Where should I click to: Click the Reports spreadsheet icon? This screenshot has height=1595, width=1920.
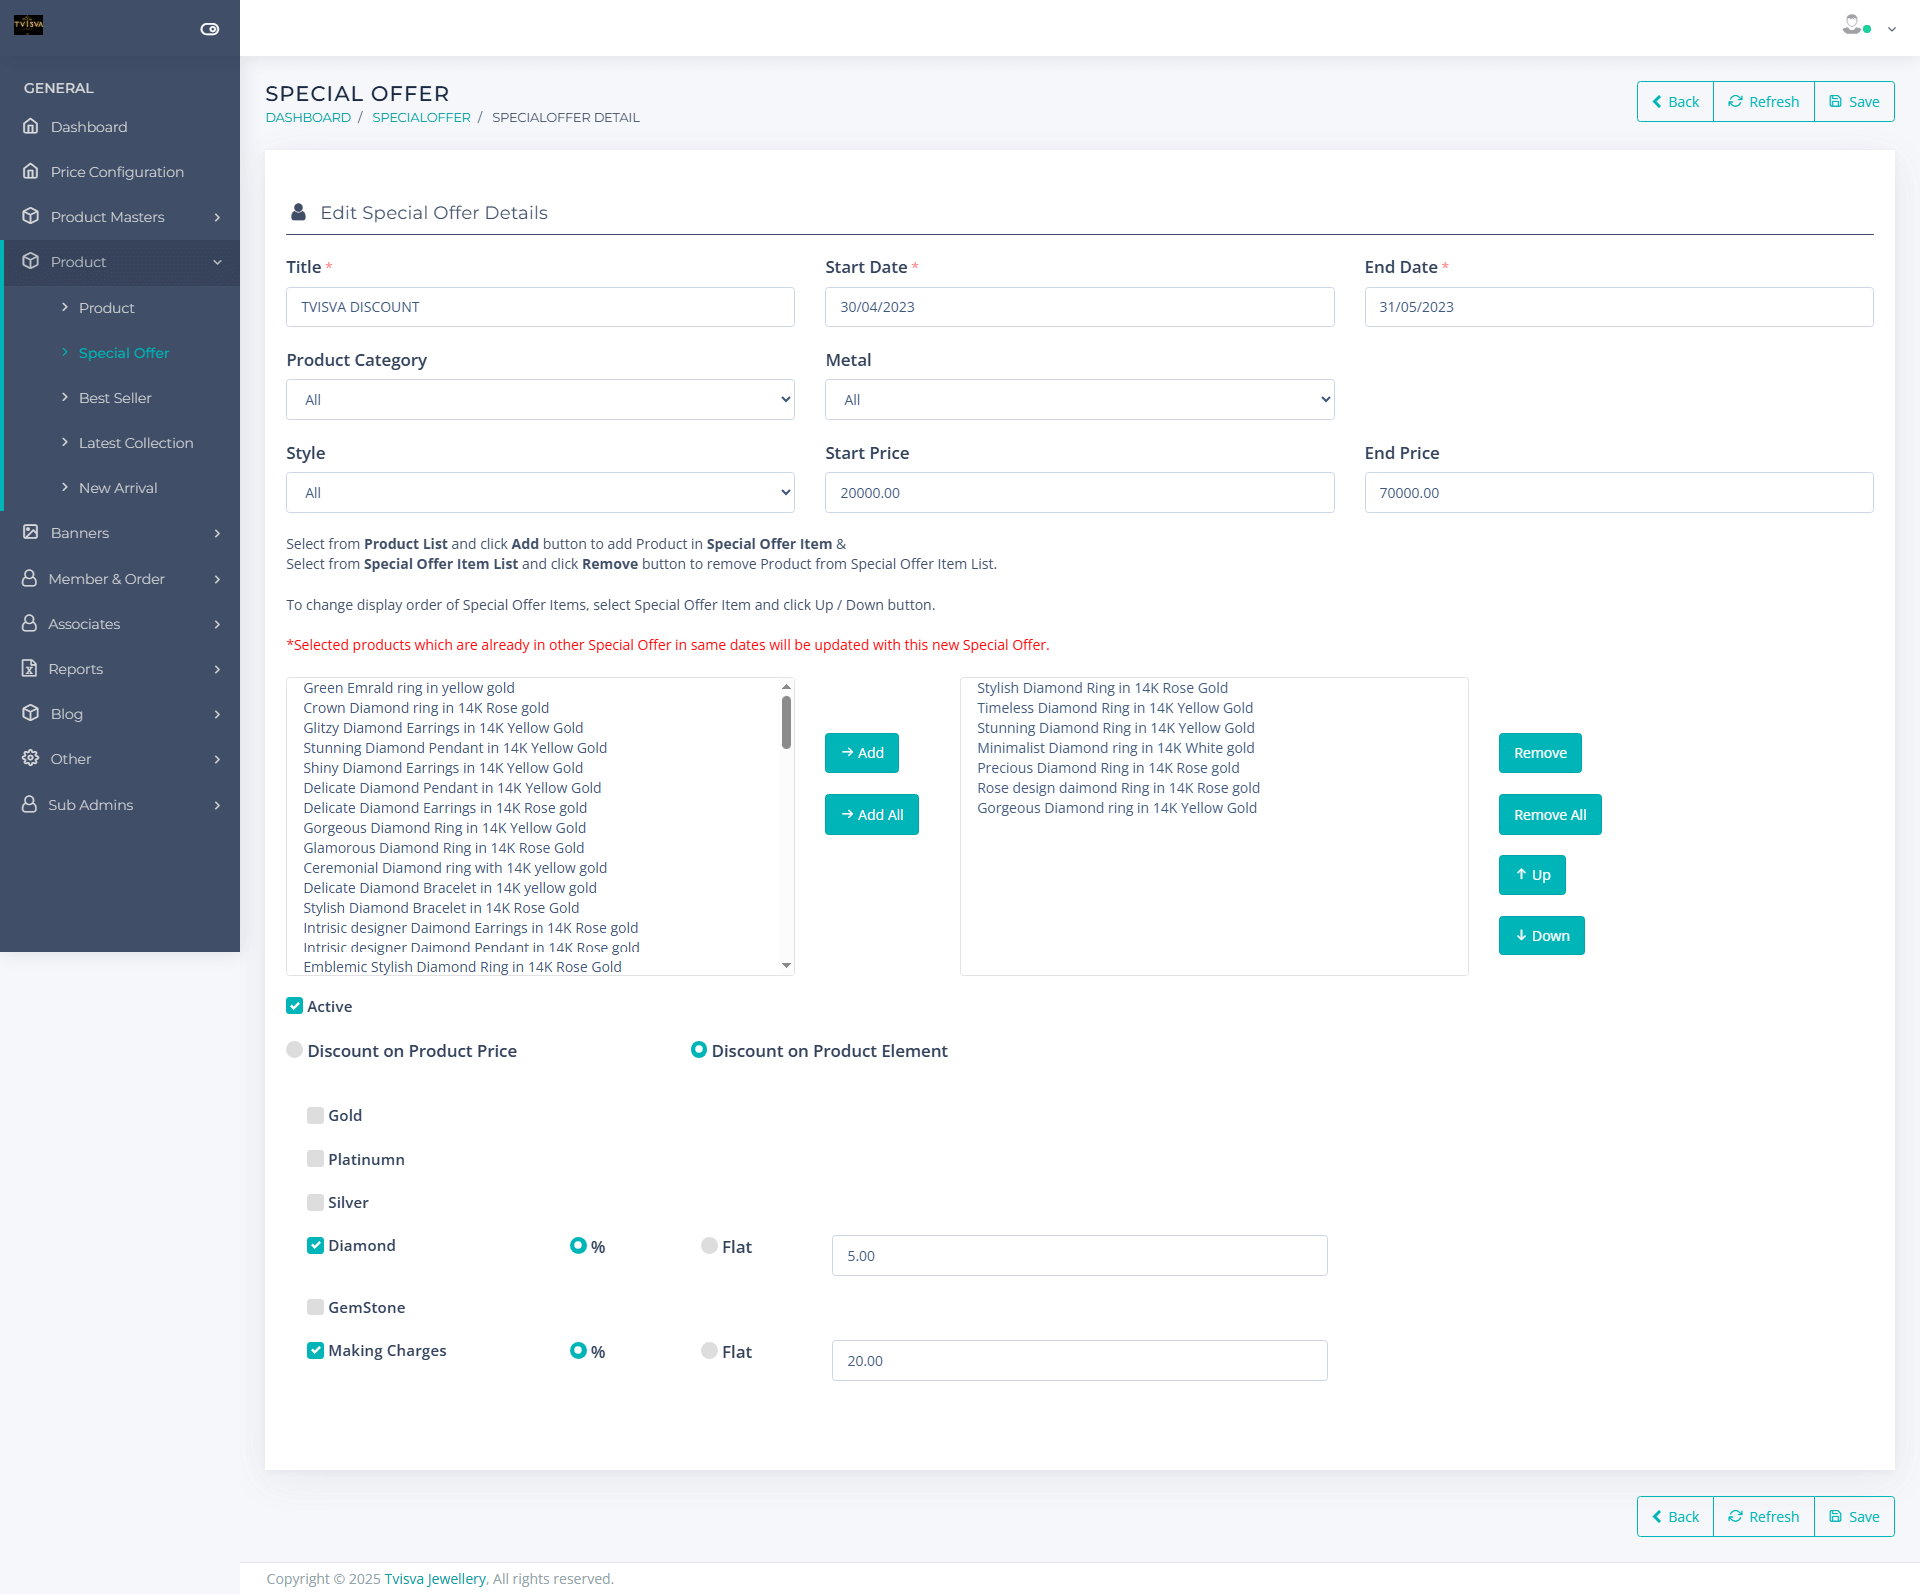pos(30,668)
